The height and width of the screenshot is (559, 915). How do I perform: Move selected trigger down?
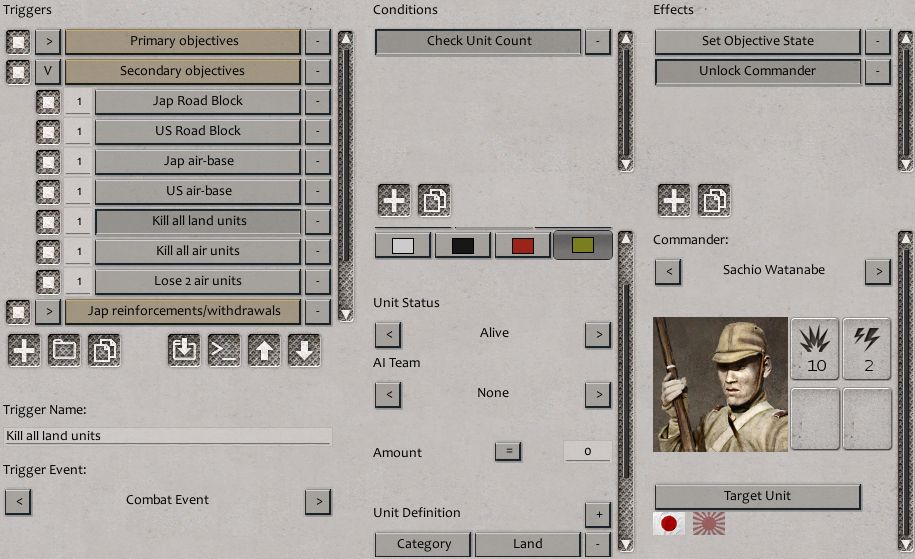304,351
